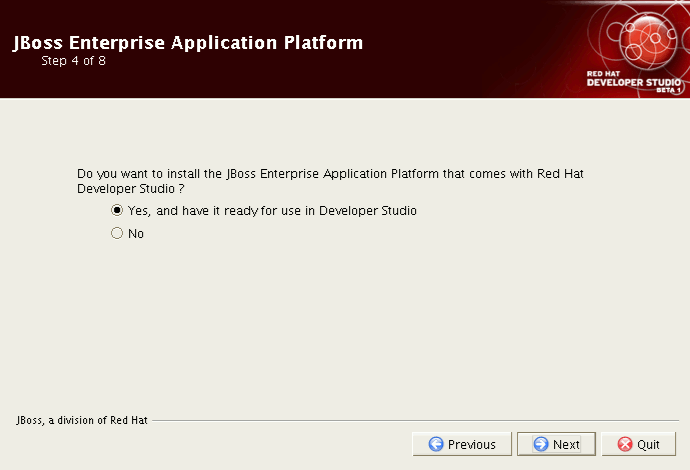Click the RED HAT DEVELOPER STUDIO logo text

[x=634, y=79]
